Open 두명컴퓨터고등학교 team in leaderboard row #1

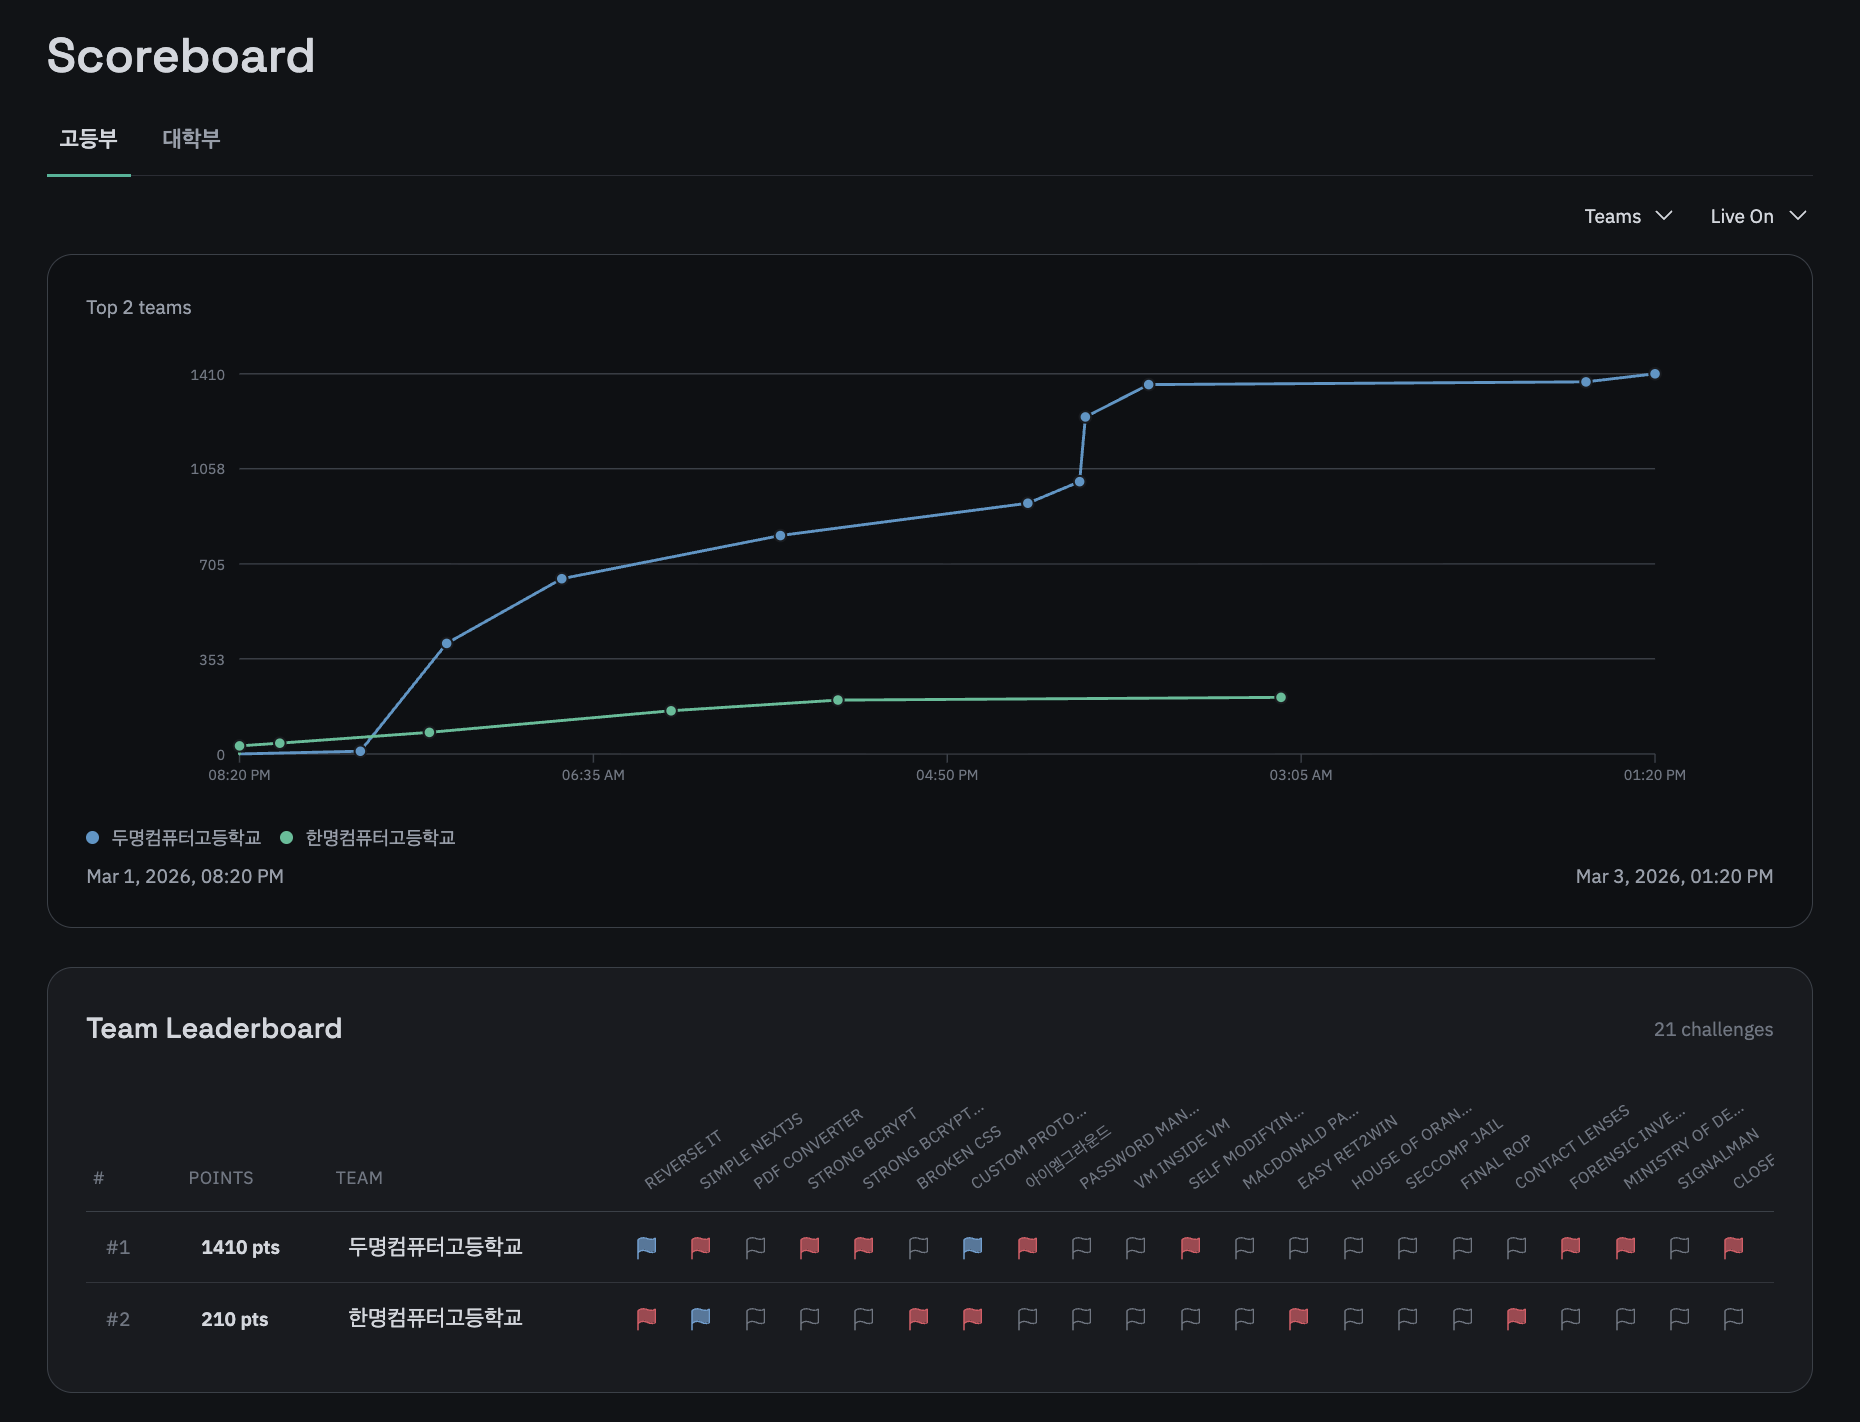tap(435, 1247)
